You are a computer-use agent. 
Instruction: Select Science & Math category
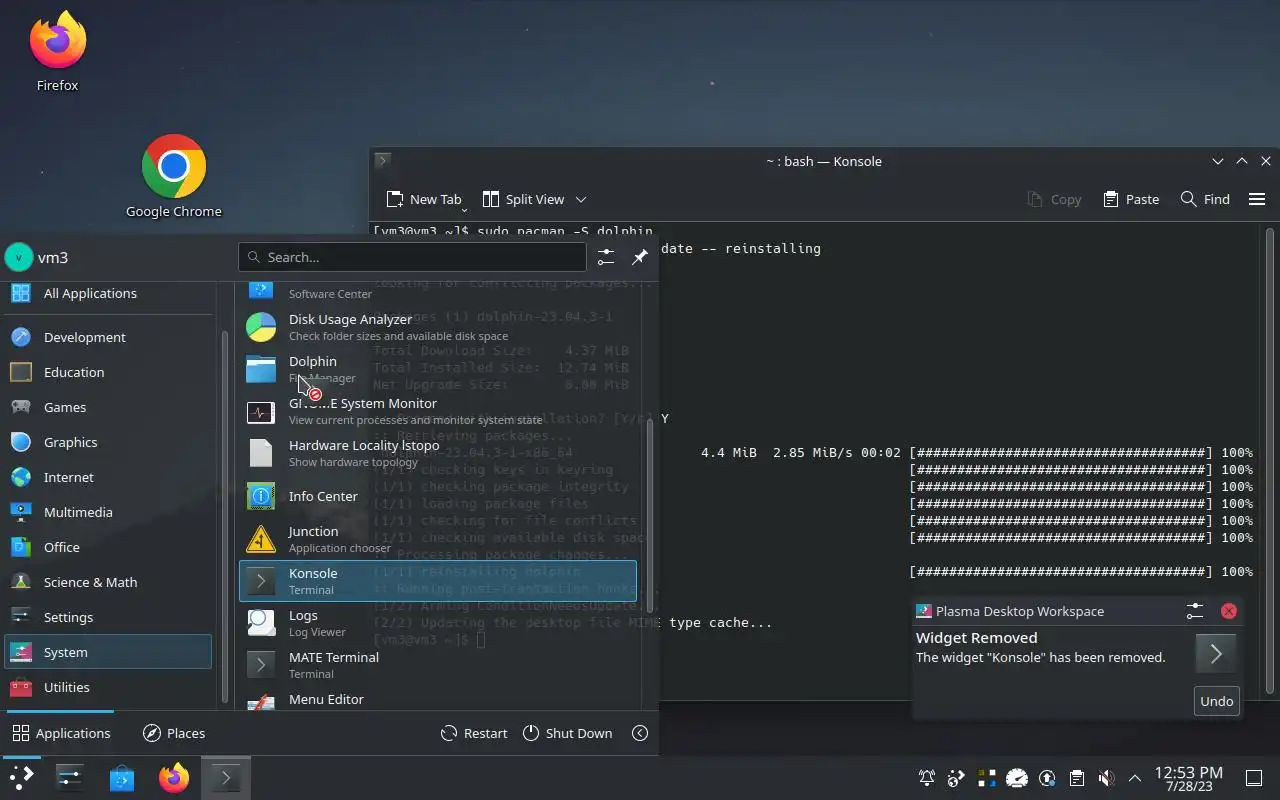click(x=108, y=582)
